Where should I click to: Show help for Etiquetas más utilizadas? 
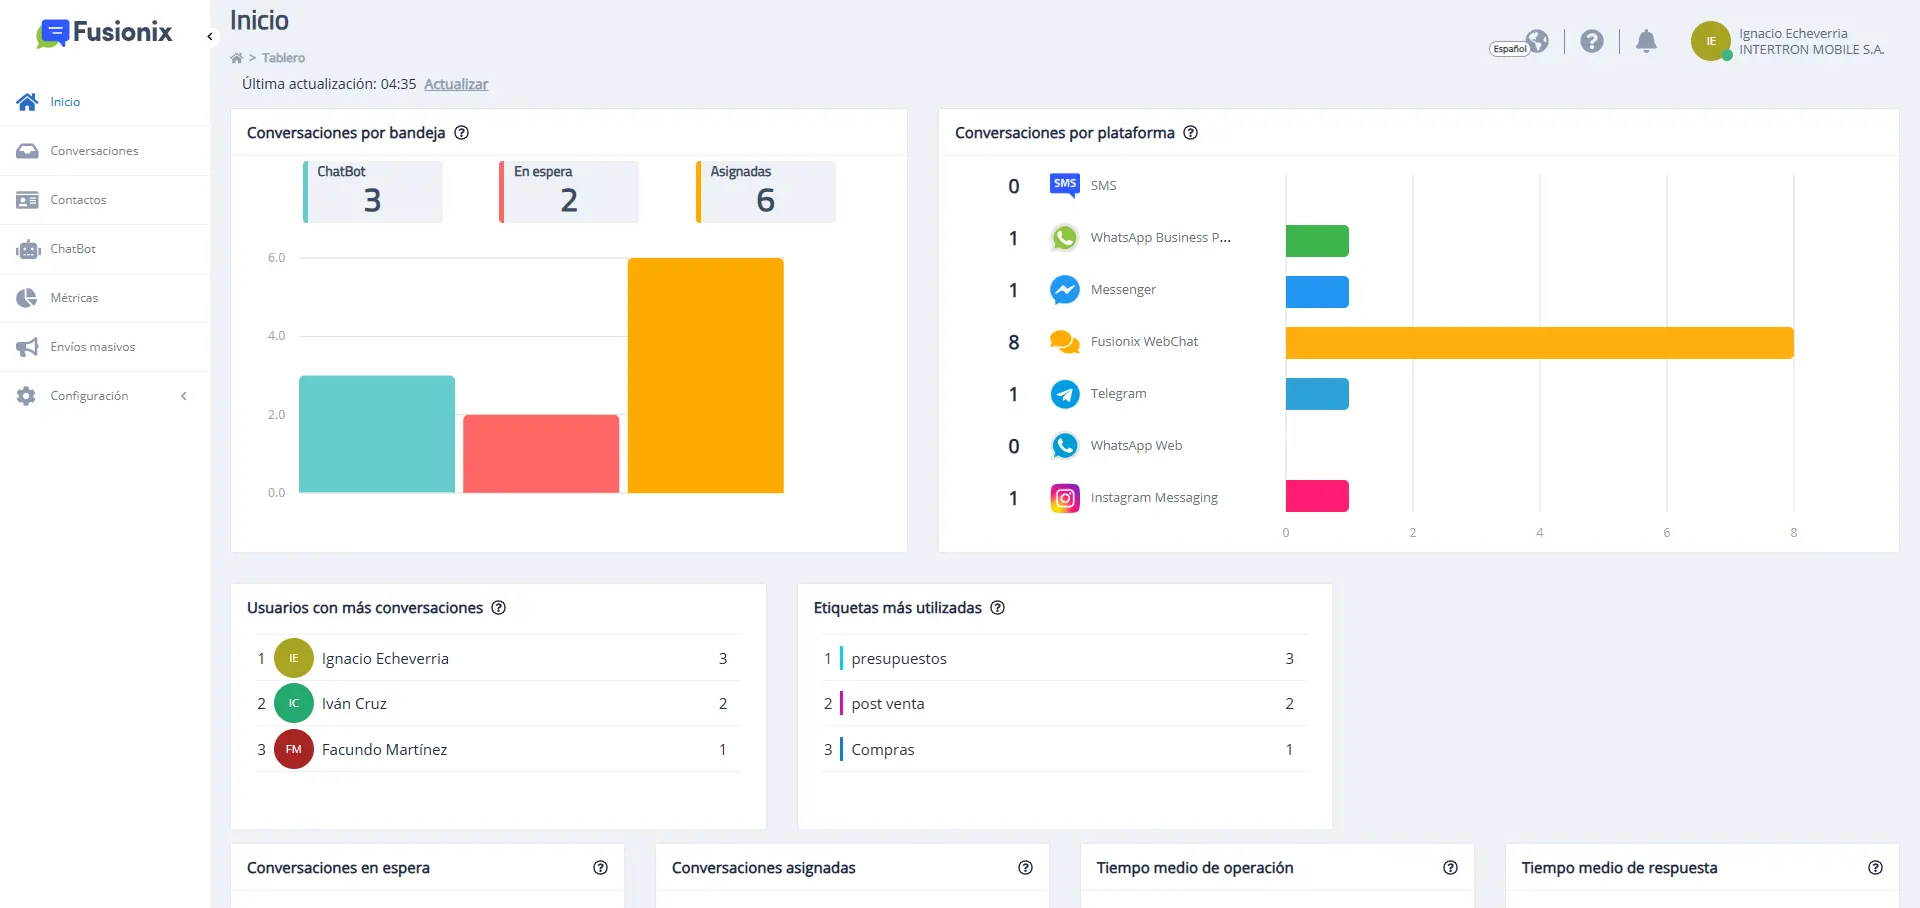click(998, 608)
